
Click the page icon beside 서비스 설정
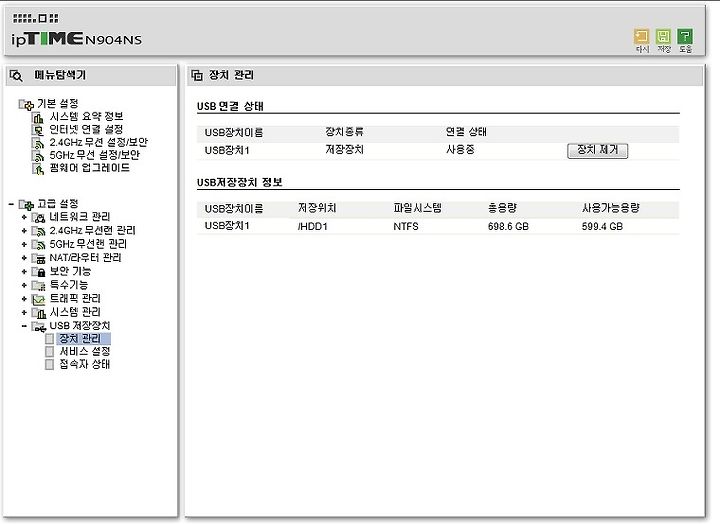coord(49,352)
